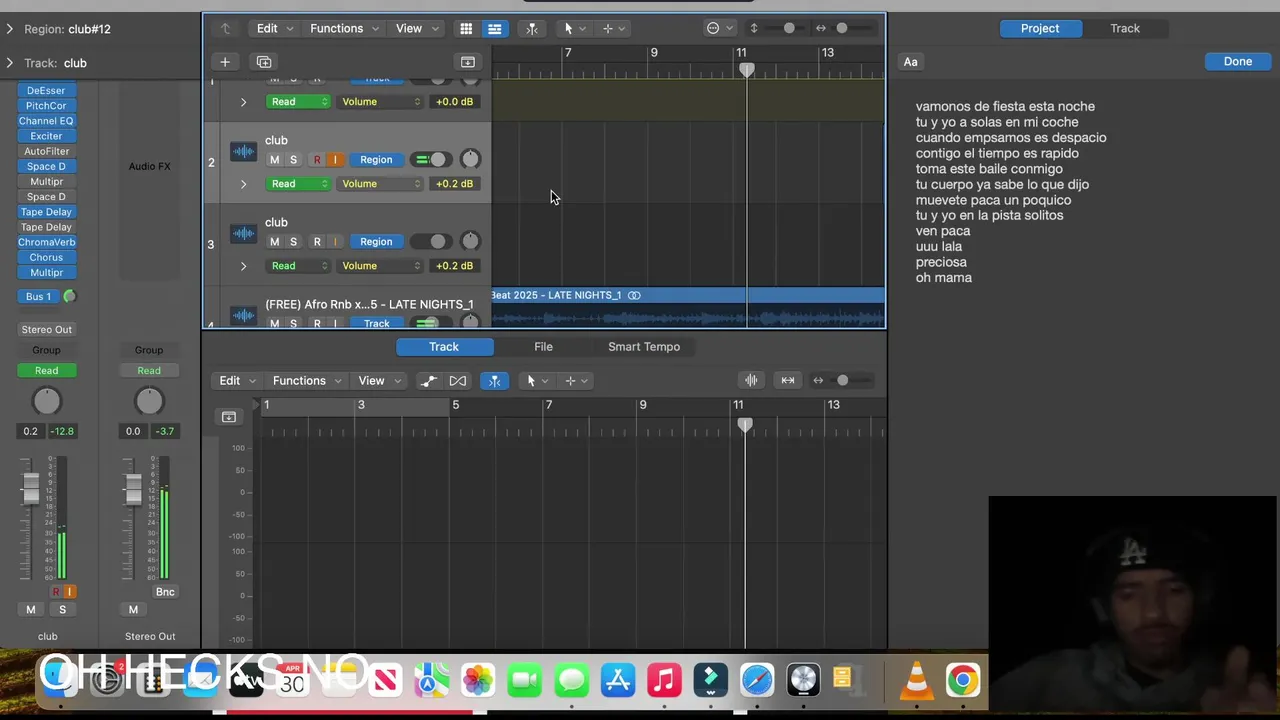This screenshot has height=720, width=1280.
Task: Open editor Edit menu
Action: [x=236, y=381]
